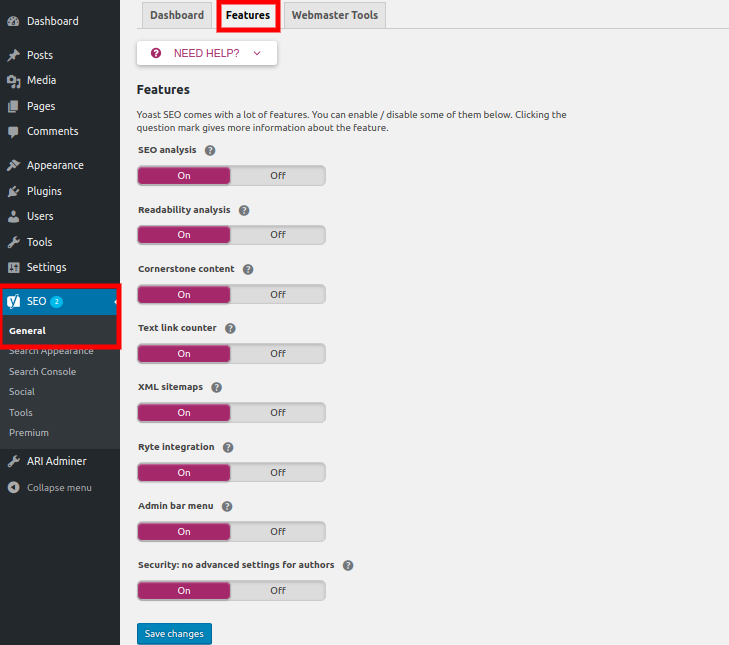Turn off Text link counter
729x645 pixels.
click(x=278, y=353)
